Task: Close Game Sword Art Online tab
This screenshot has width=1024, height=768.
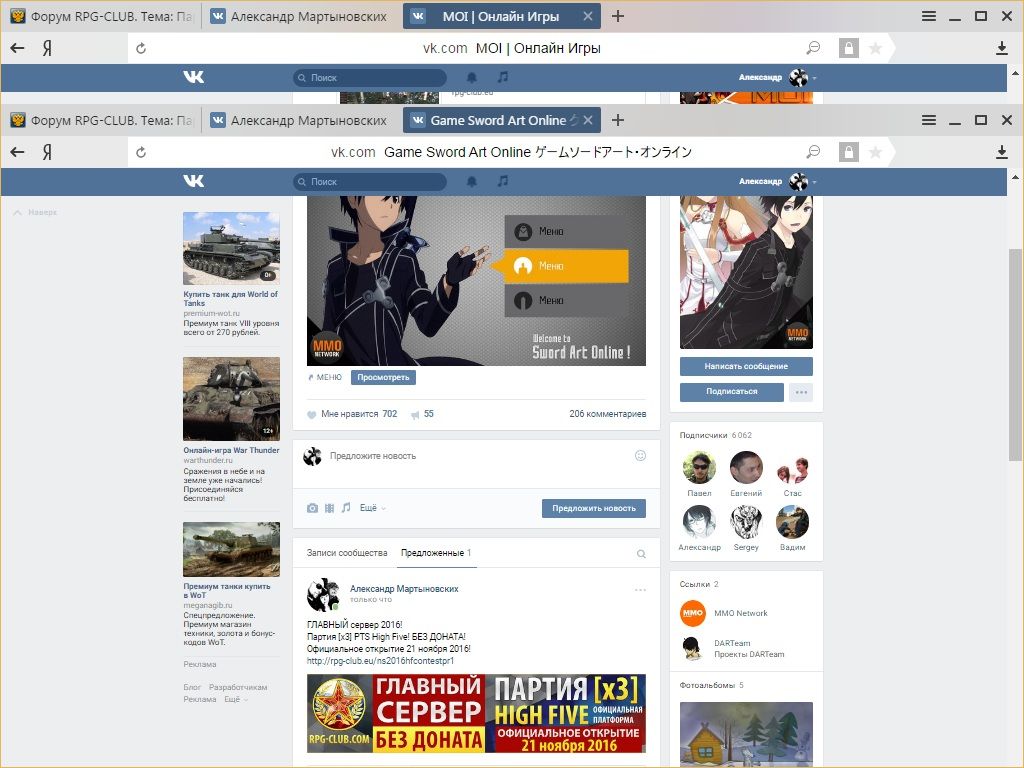Action: point(588,120)
